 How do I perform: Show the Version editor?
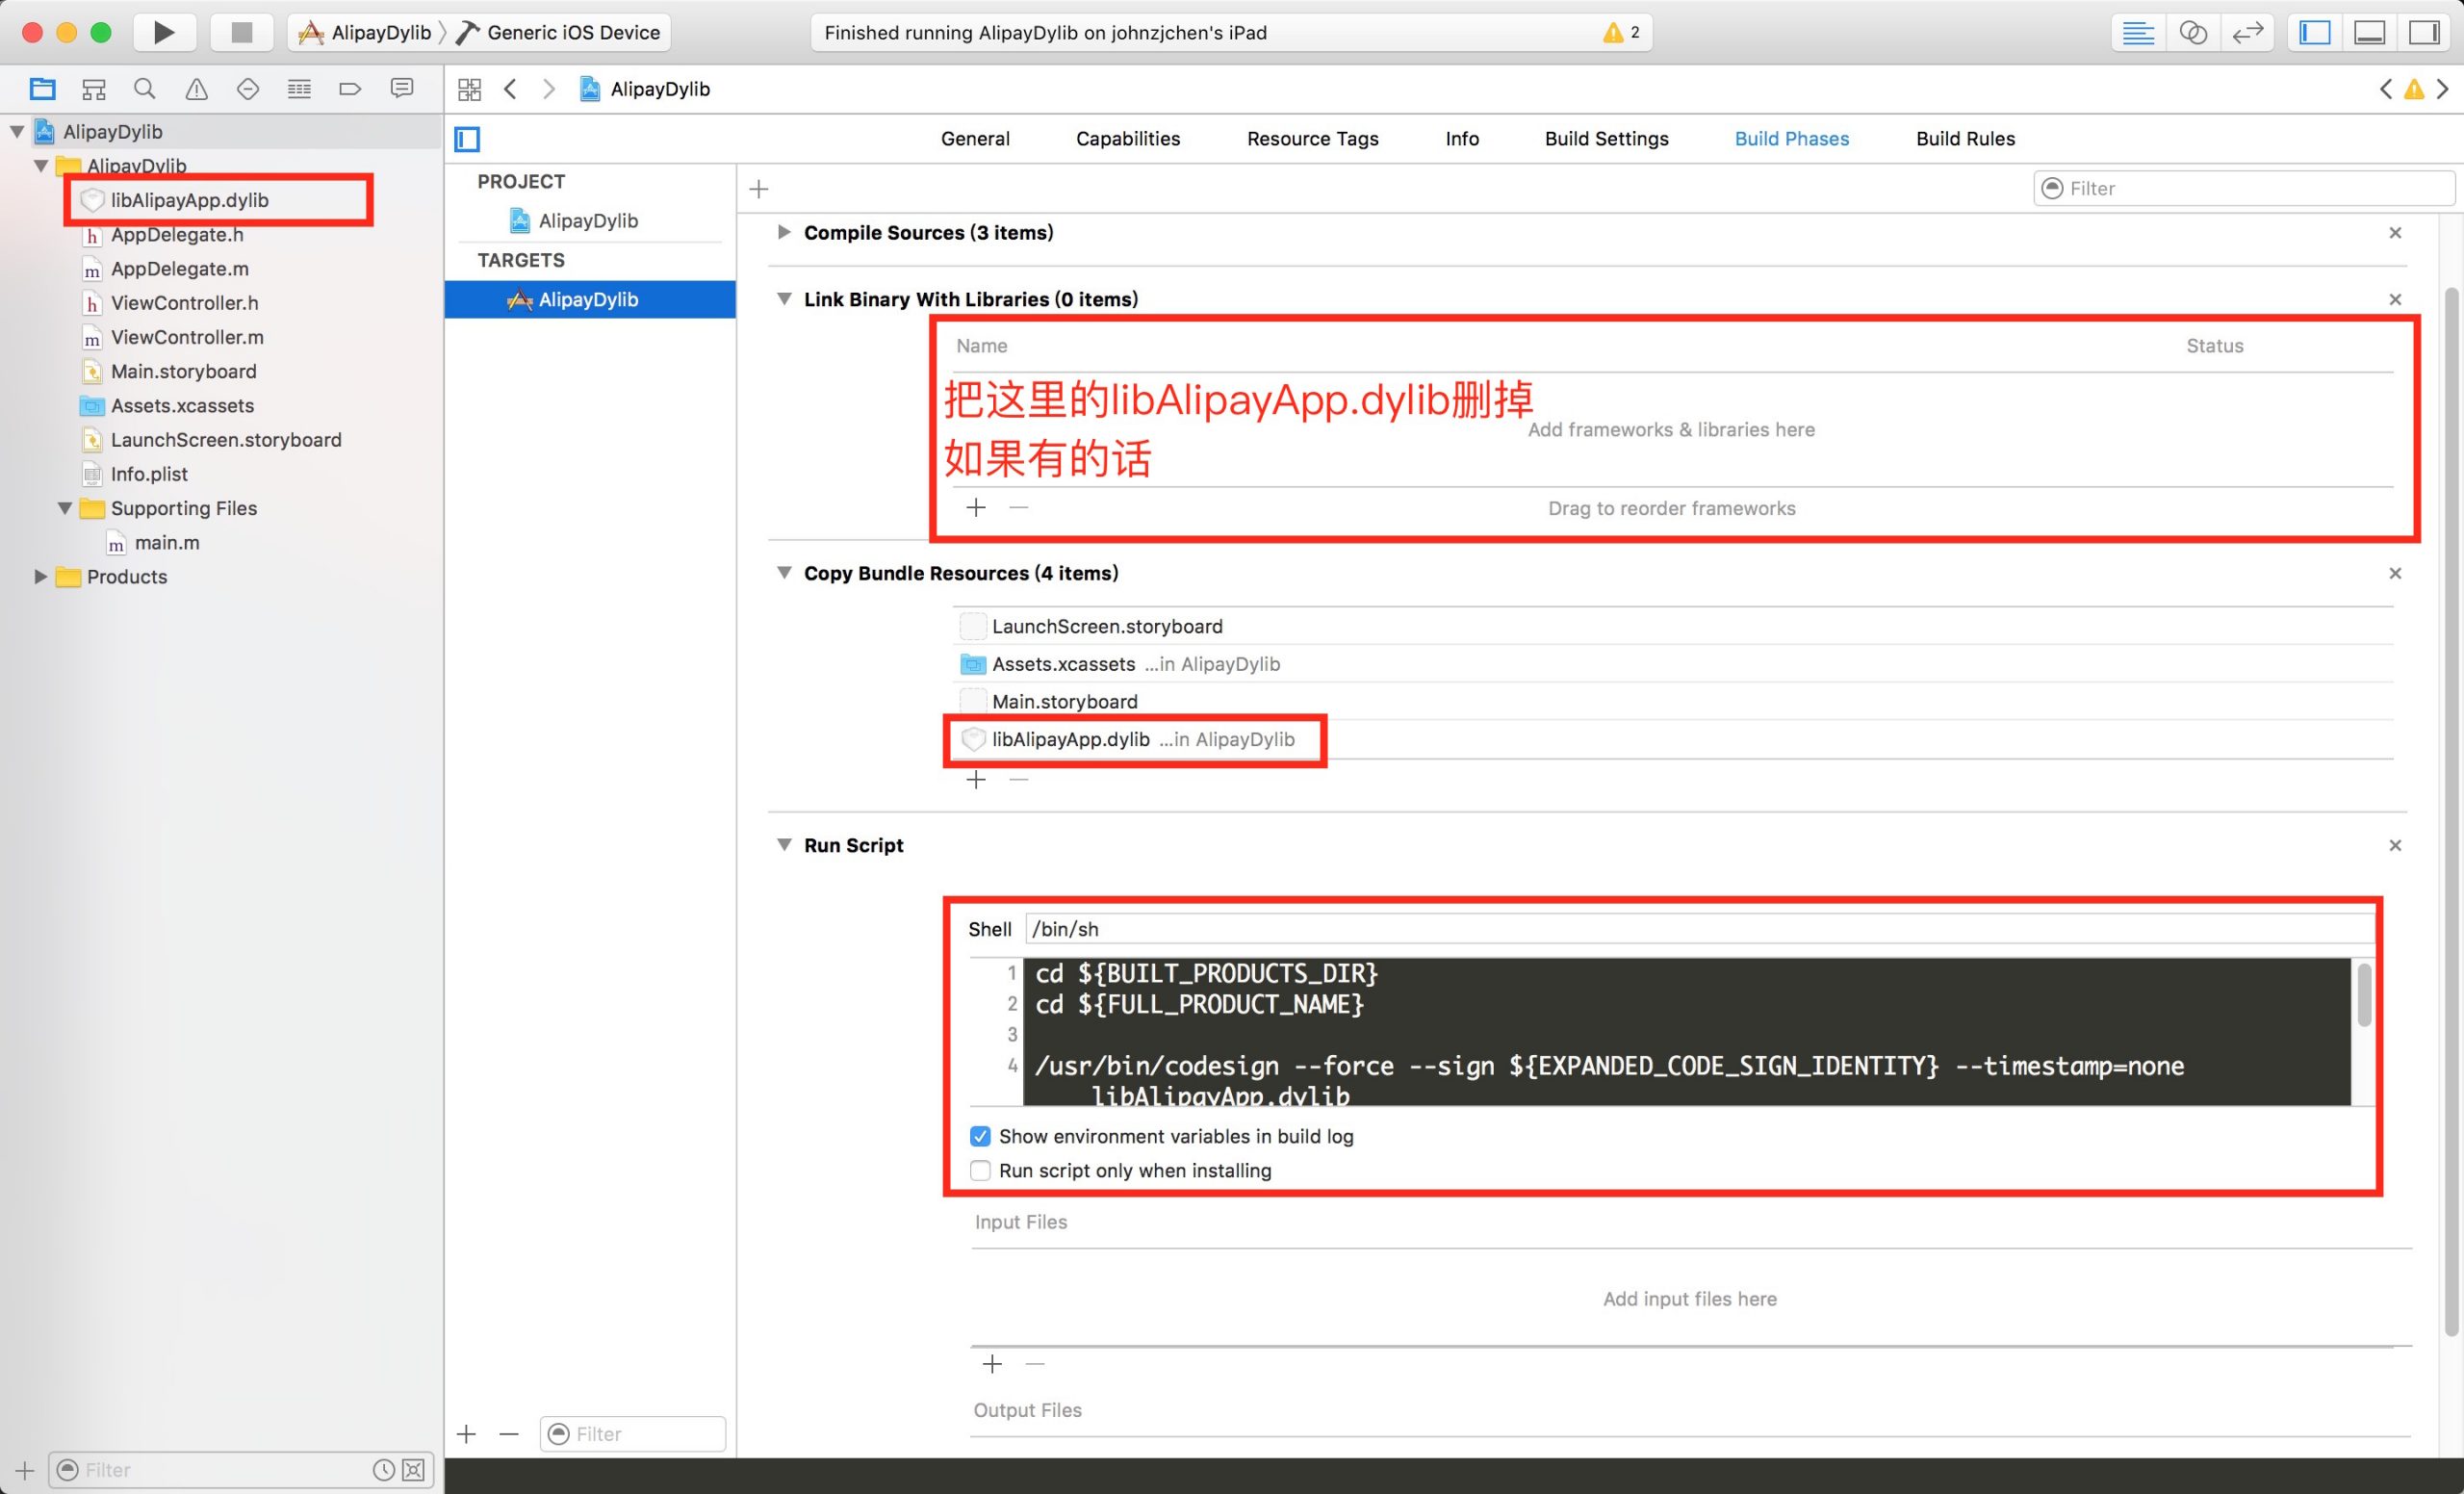pos(2248,32)
